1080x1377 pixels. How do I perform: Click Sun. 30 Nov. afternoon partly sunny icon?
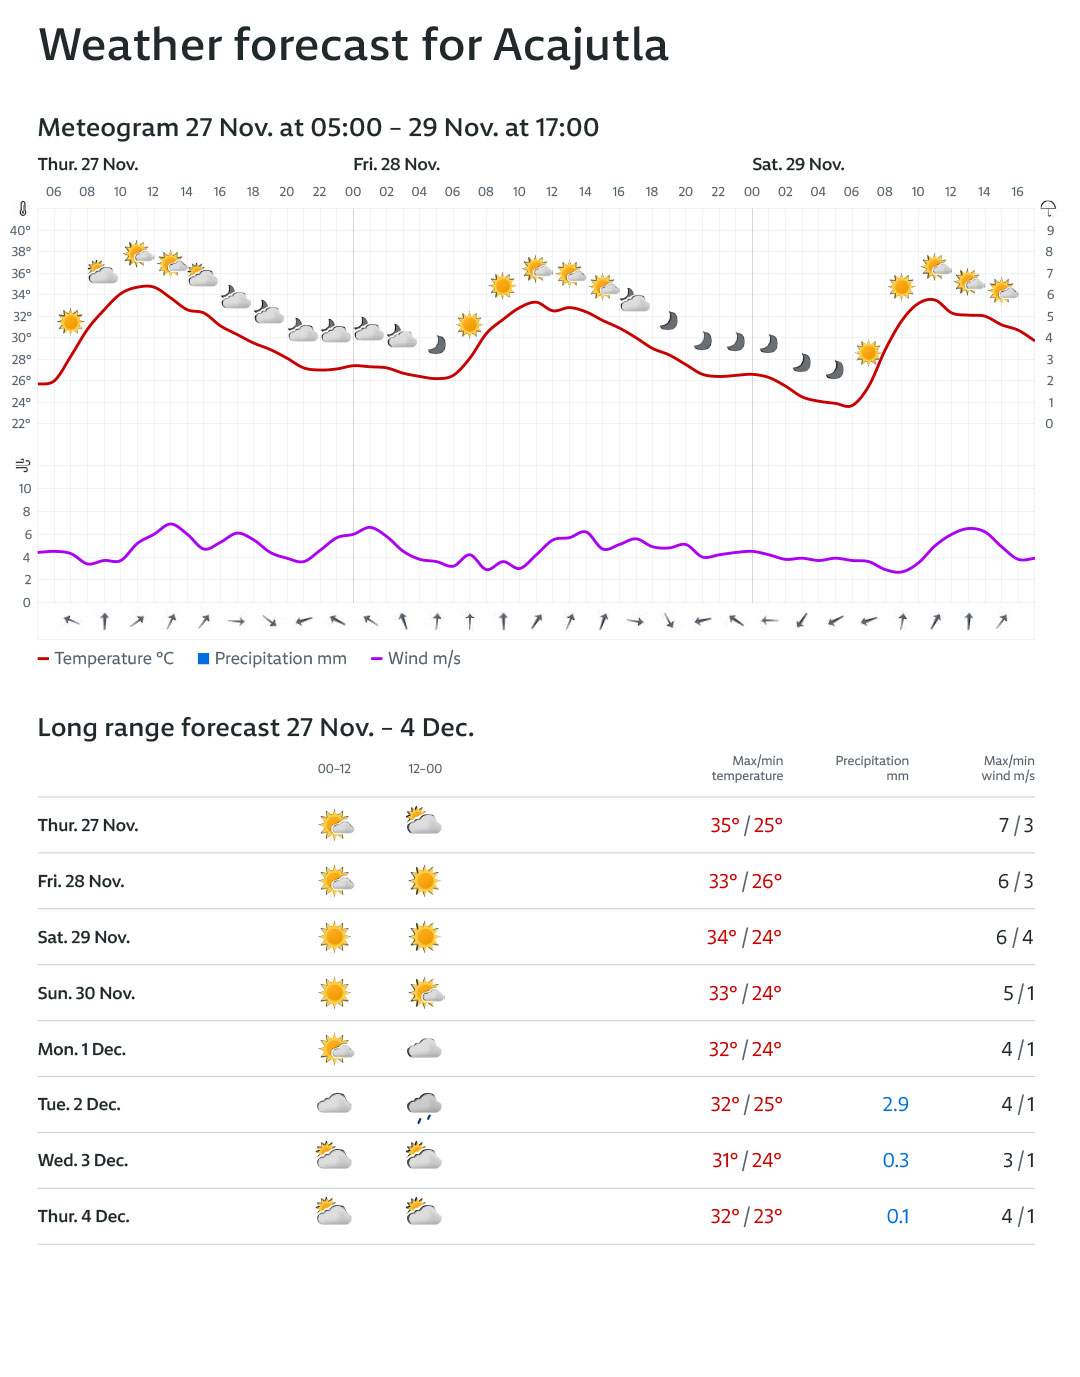[x=425, y=993]
